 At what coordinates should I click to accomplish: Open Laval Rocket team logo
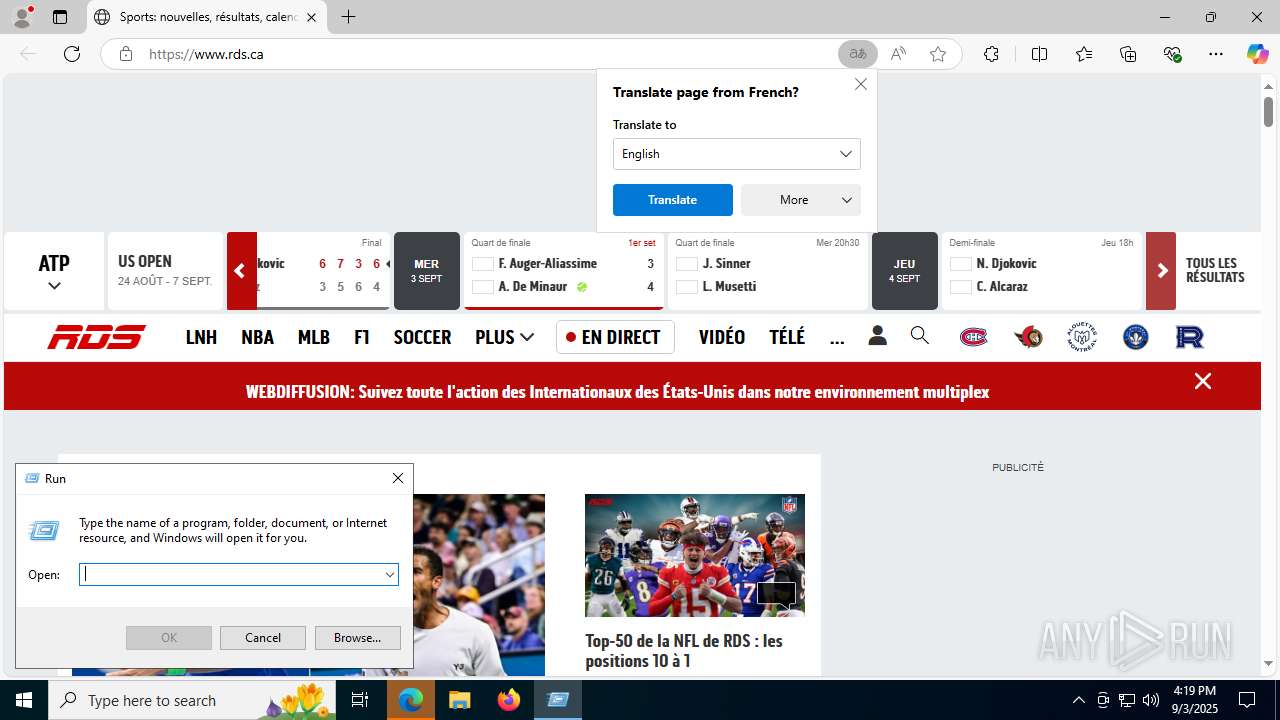[x=1189, y=337]
